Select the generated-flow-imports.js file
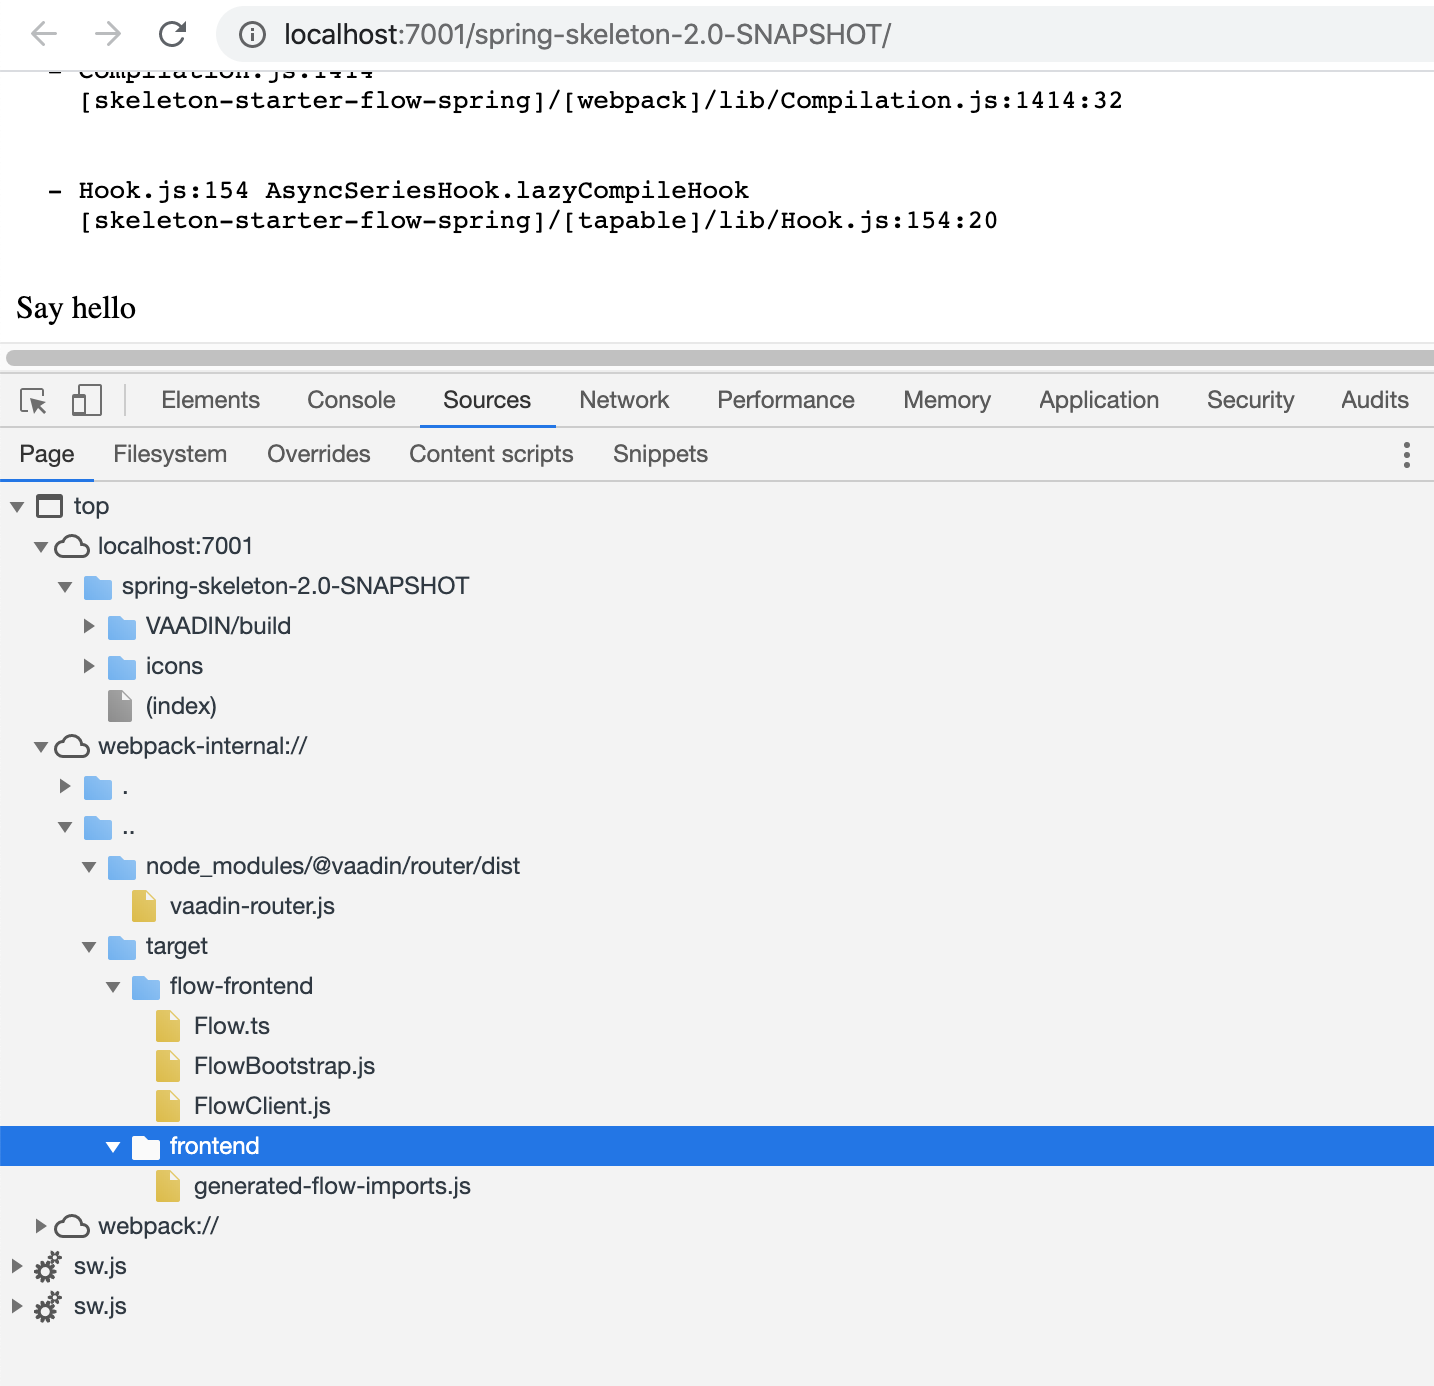Screen dimensions: 1434x1386 click(331, 1186)
